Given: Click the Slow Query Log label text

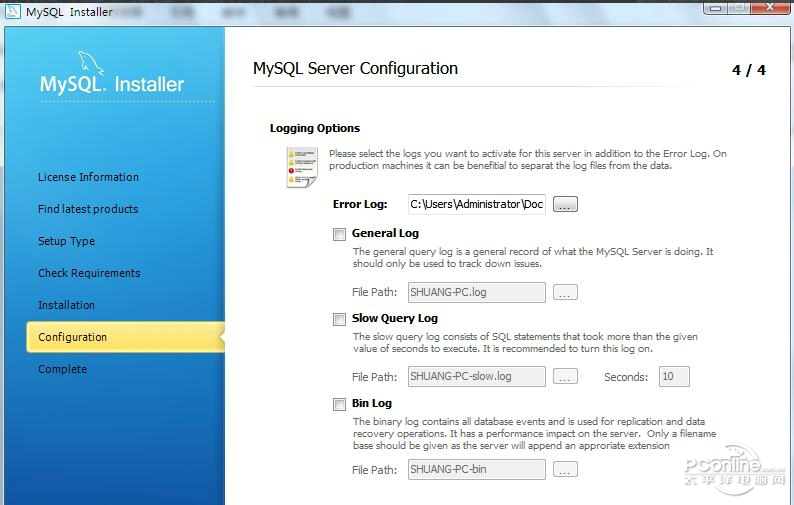Looking at the screenshot, I should 395,318.
